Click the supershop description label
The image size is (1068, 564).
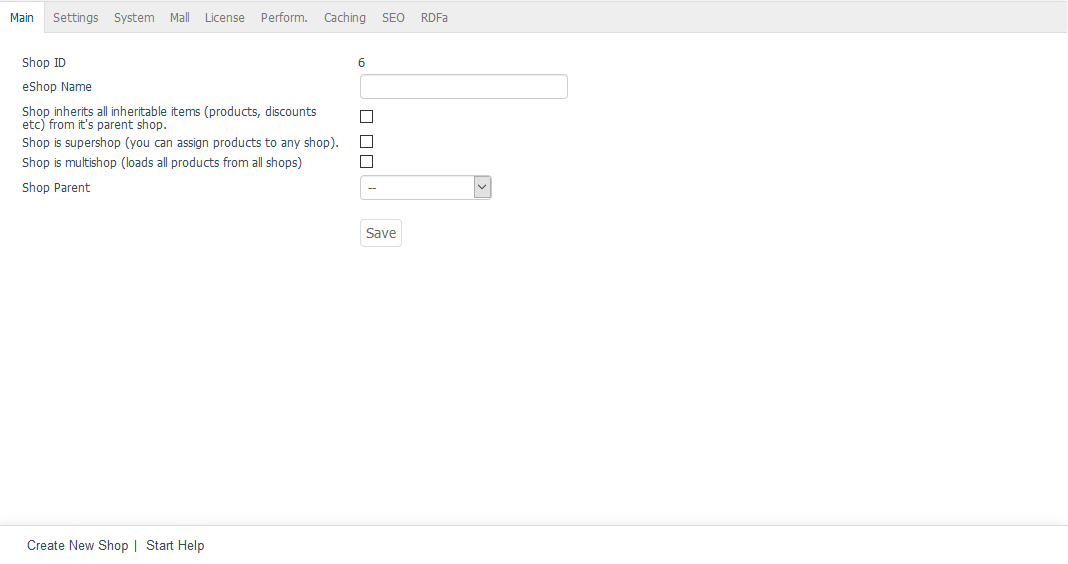[x=180, y=142]
